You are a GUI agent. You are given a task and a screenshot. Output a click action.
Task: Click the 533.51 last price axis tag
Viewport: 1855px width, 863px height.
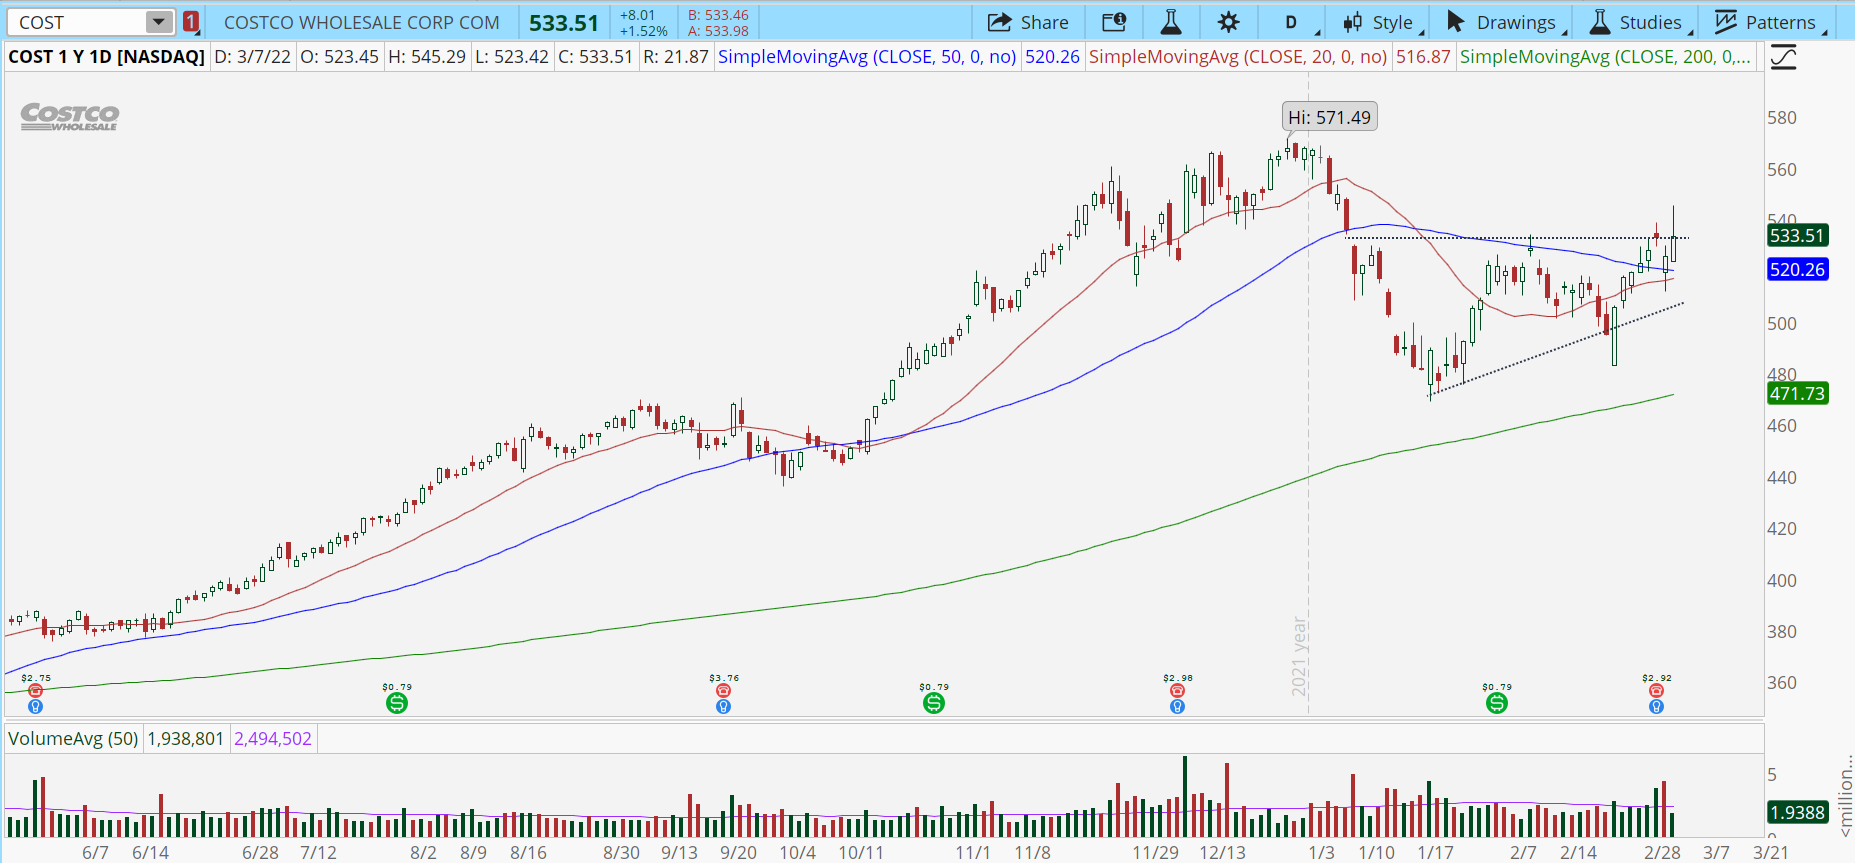pos(1797,236)
